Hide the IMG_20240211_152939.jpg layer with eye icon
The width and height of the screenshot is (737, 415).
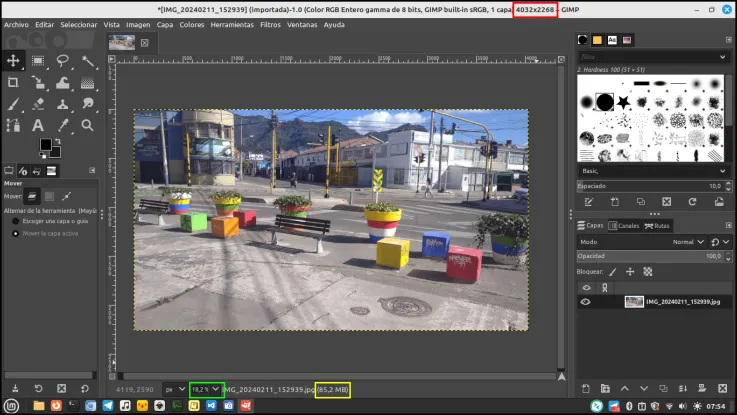(585, 302)
